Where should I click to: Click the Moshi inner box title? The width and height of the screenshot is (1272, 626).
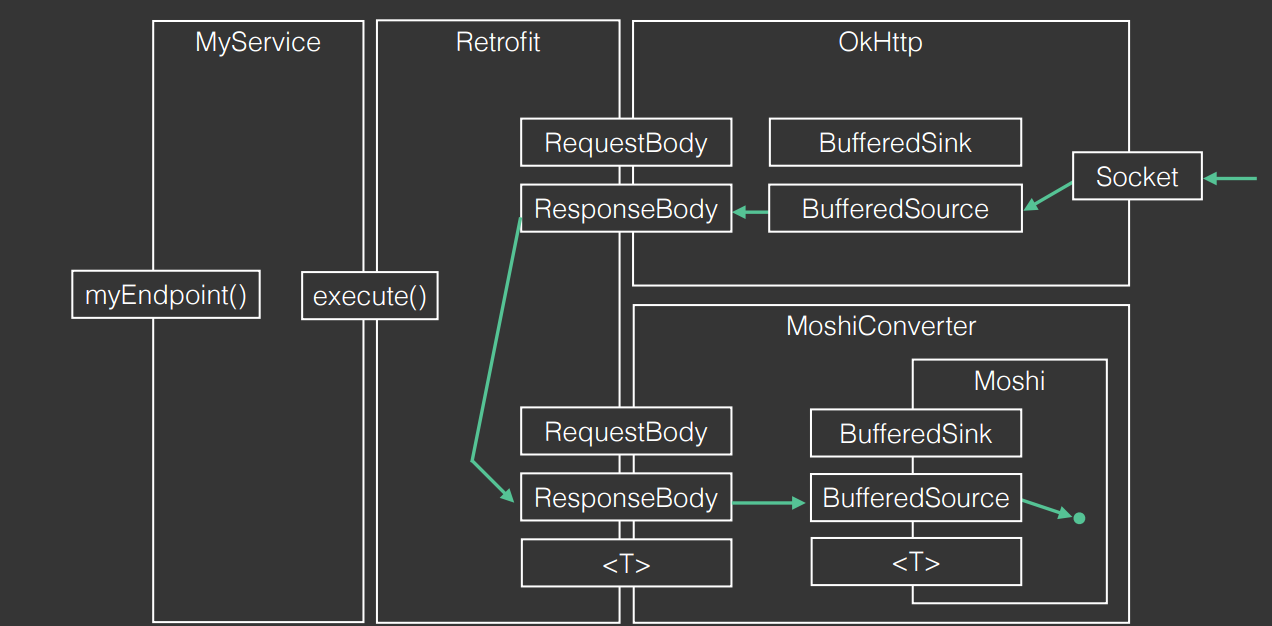tap(1009, 380)
